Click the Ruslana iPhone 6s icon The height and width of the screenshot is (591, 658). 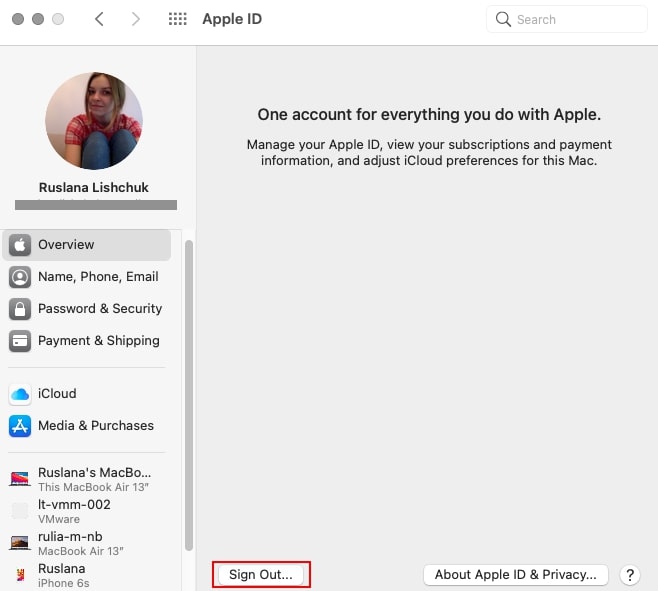pyautogui.click(x=20, y=575)
